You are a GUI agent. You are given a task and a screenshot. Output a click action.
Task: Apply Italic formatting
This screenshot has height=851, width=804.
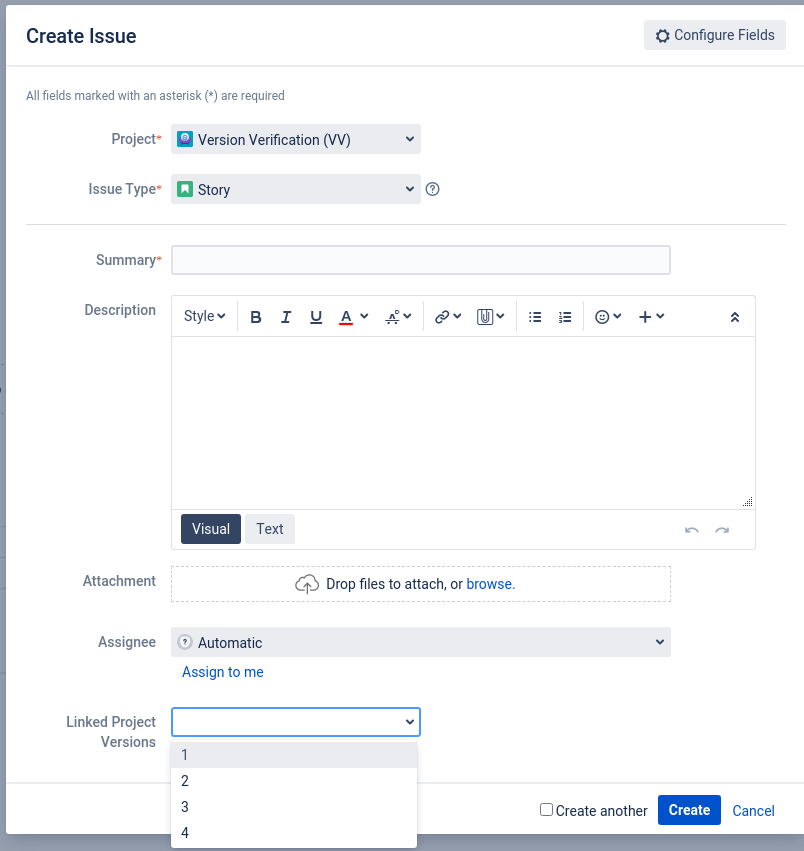[286, 317]
